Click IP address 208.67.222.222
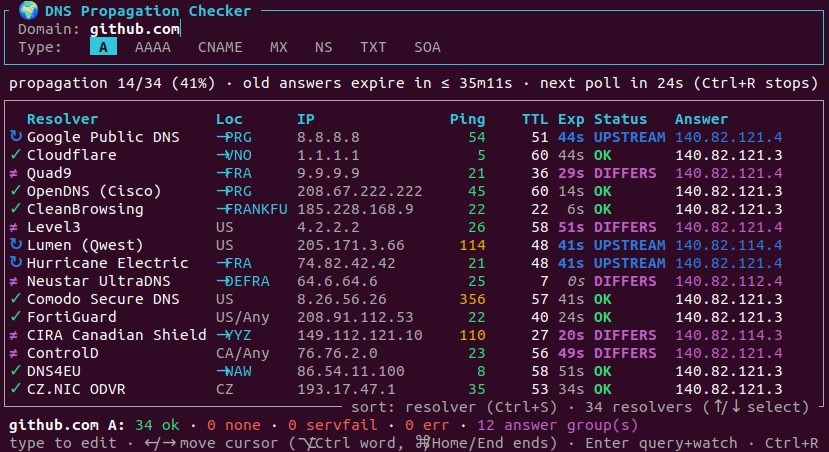 tap(360, 191)
